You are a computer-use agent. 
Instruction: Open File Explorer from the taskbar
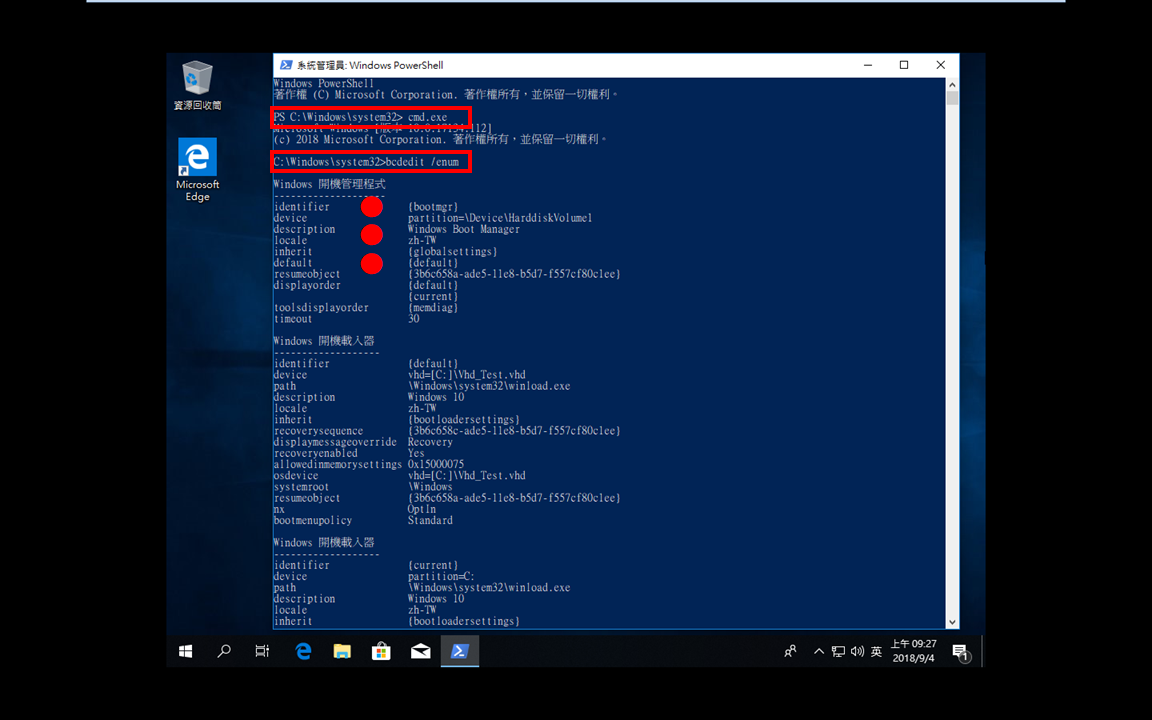pos(342,651)
